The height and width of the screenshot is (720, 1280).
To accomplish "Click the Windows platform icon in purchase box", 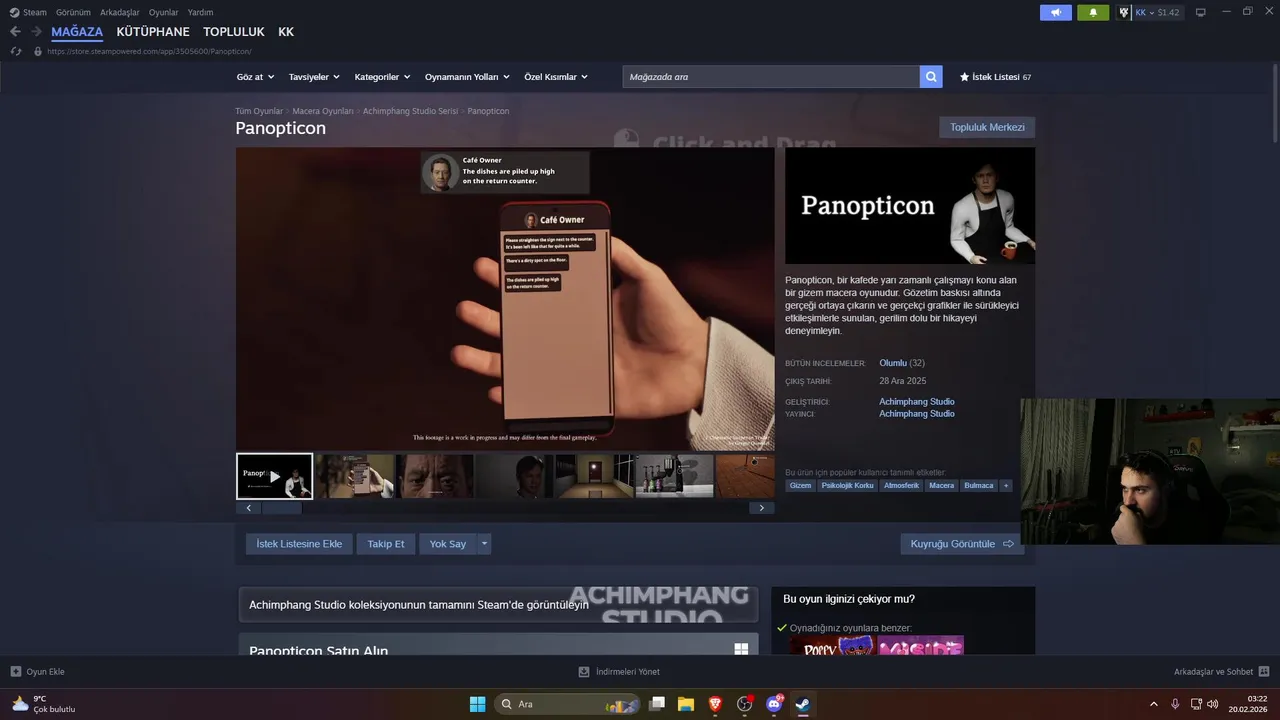I will pyautogui.click(x=741, y=649).
